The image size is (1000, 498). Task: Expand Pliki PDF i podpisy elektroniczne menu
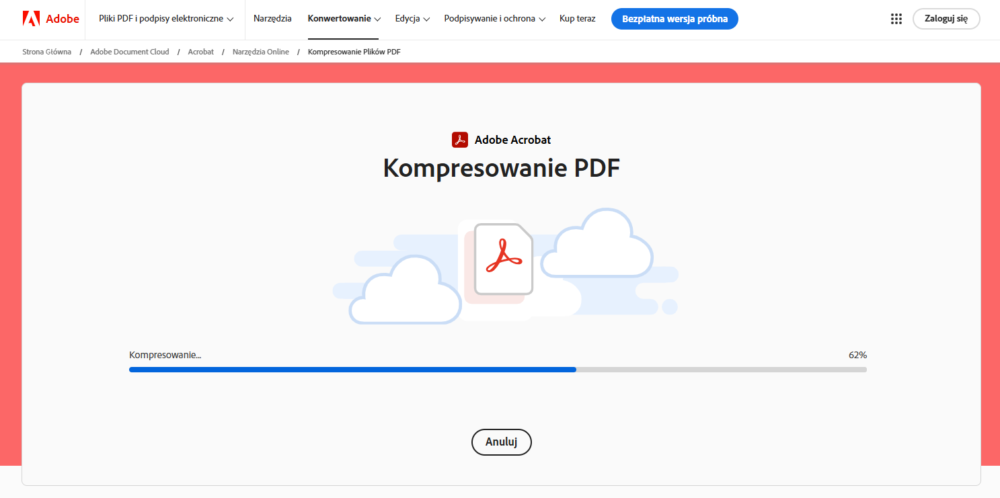[x=166, y=18]
